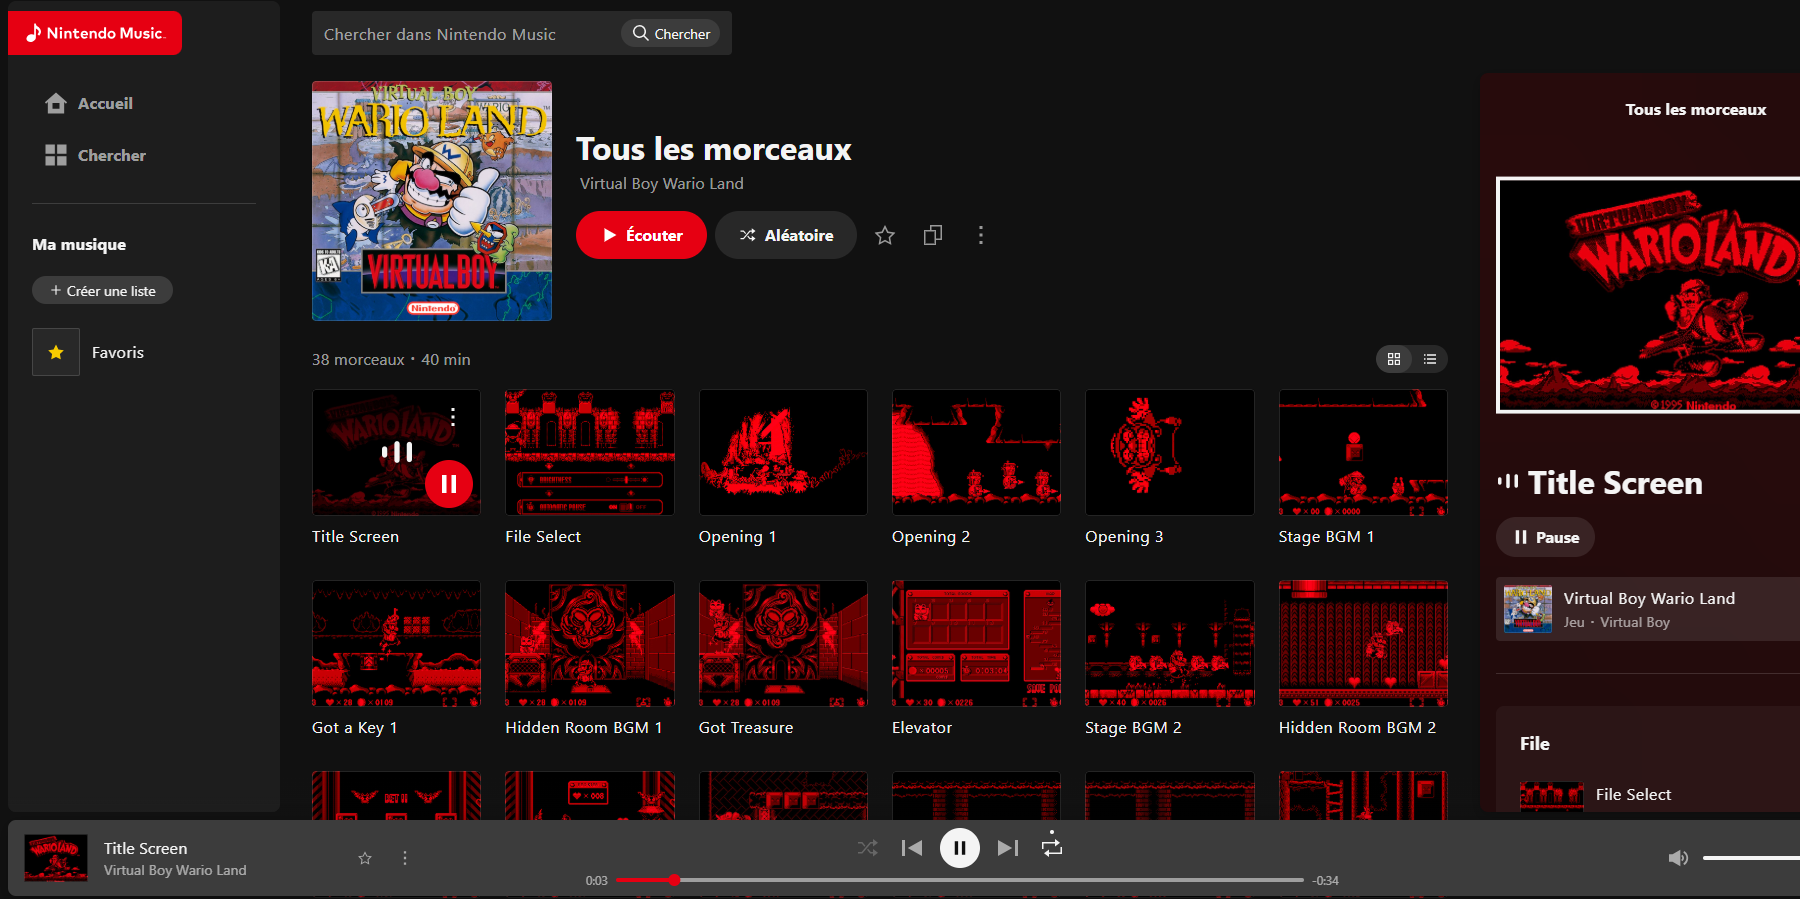Click the Créer une liste button

(x=102, y=291)
